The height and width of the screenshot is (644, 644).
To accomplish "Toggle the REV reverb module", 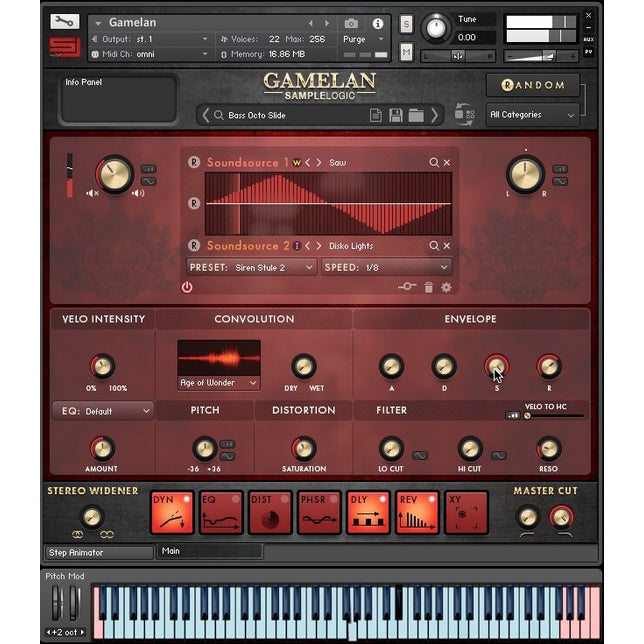I will point(417,513).
